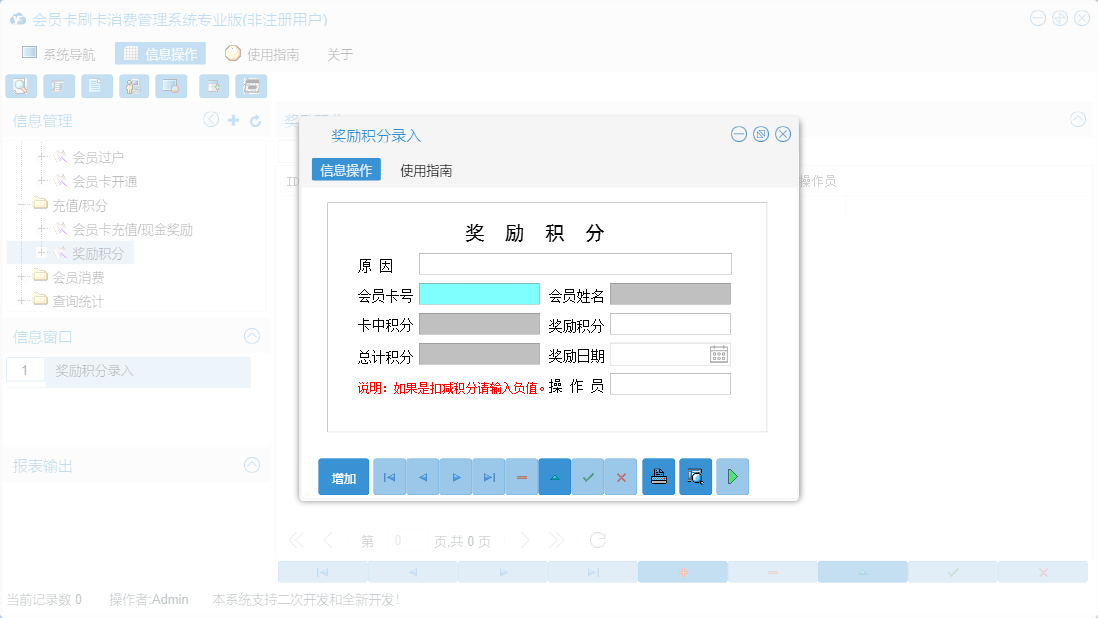Confirm the record with the checkmark icon
This screenshot has width=1098, height=618.
pyautogui.click(x=588, y=477)
